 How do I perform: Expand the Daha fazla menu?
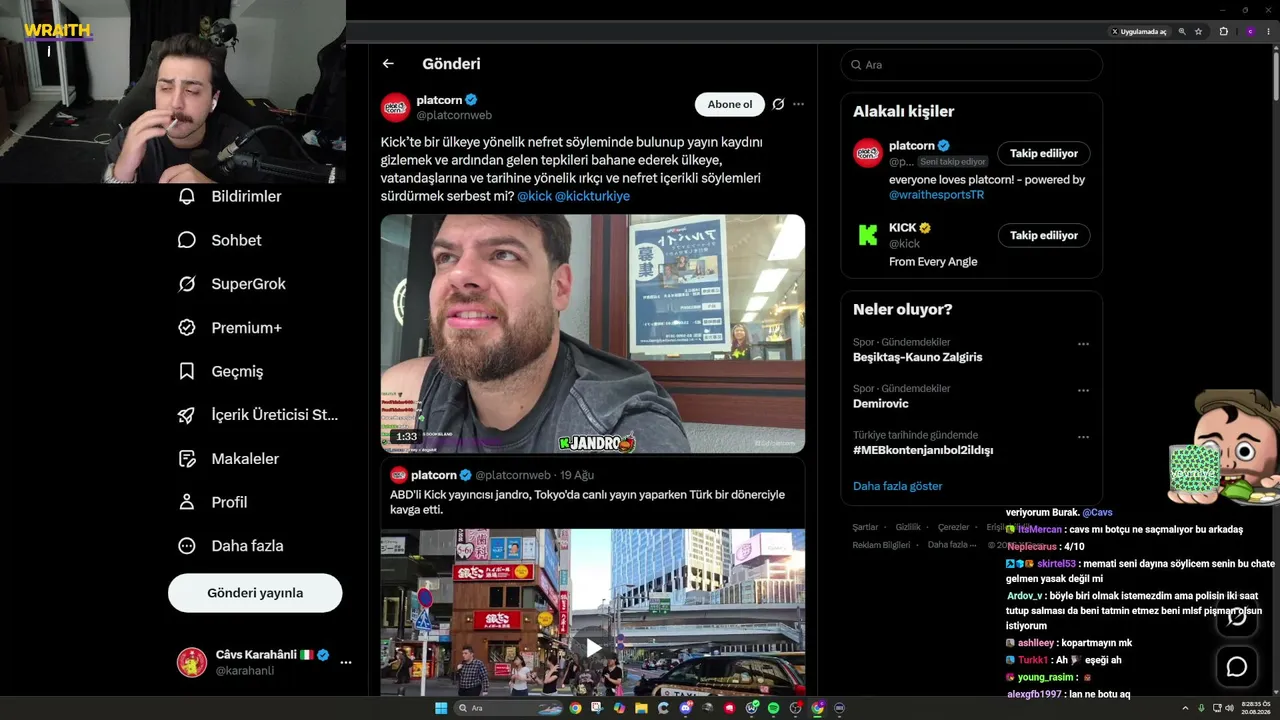tap(232, 546)
